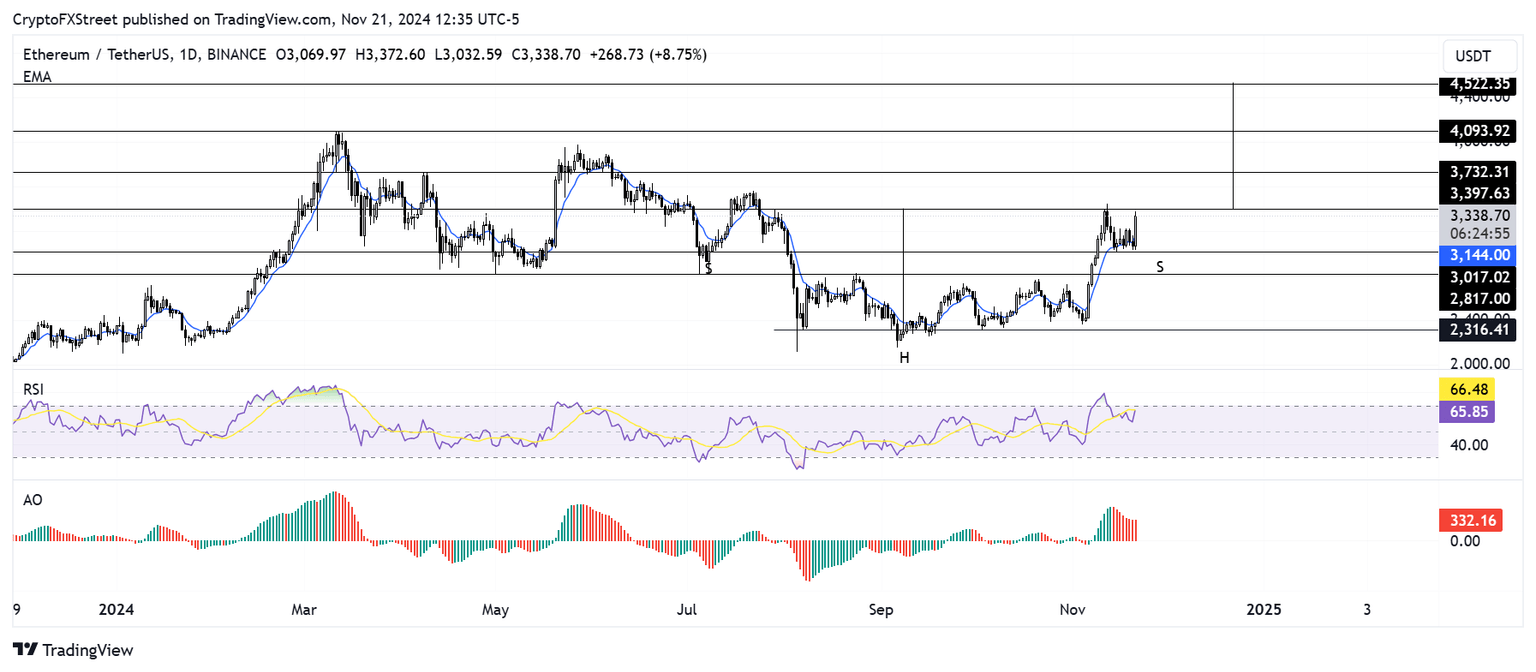Open the BINANCE exchange selector

click(x=237, y=54)
